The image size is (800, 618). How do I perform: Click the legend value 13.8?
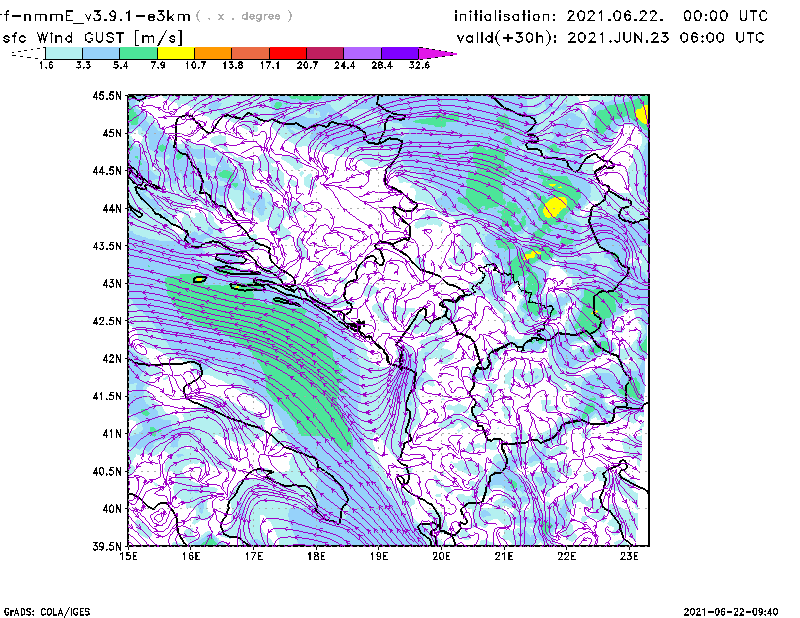click(x=233, y=65)
